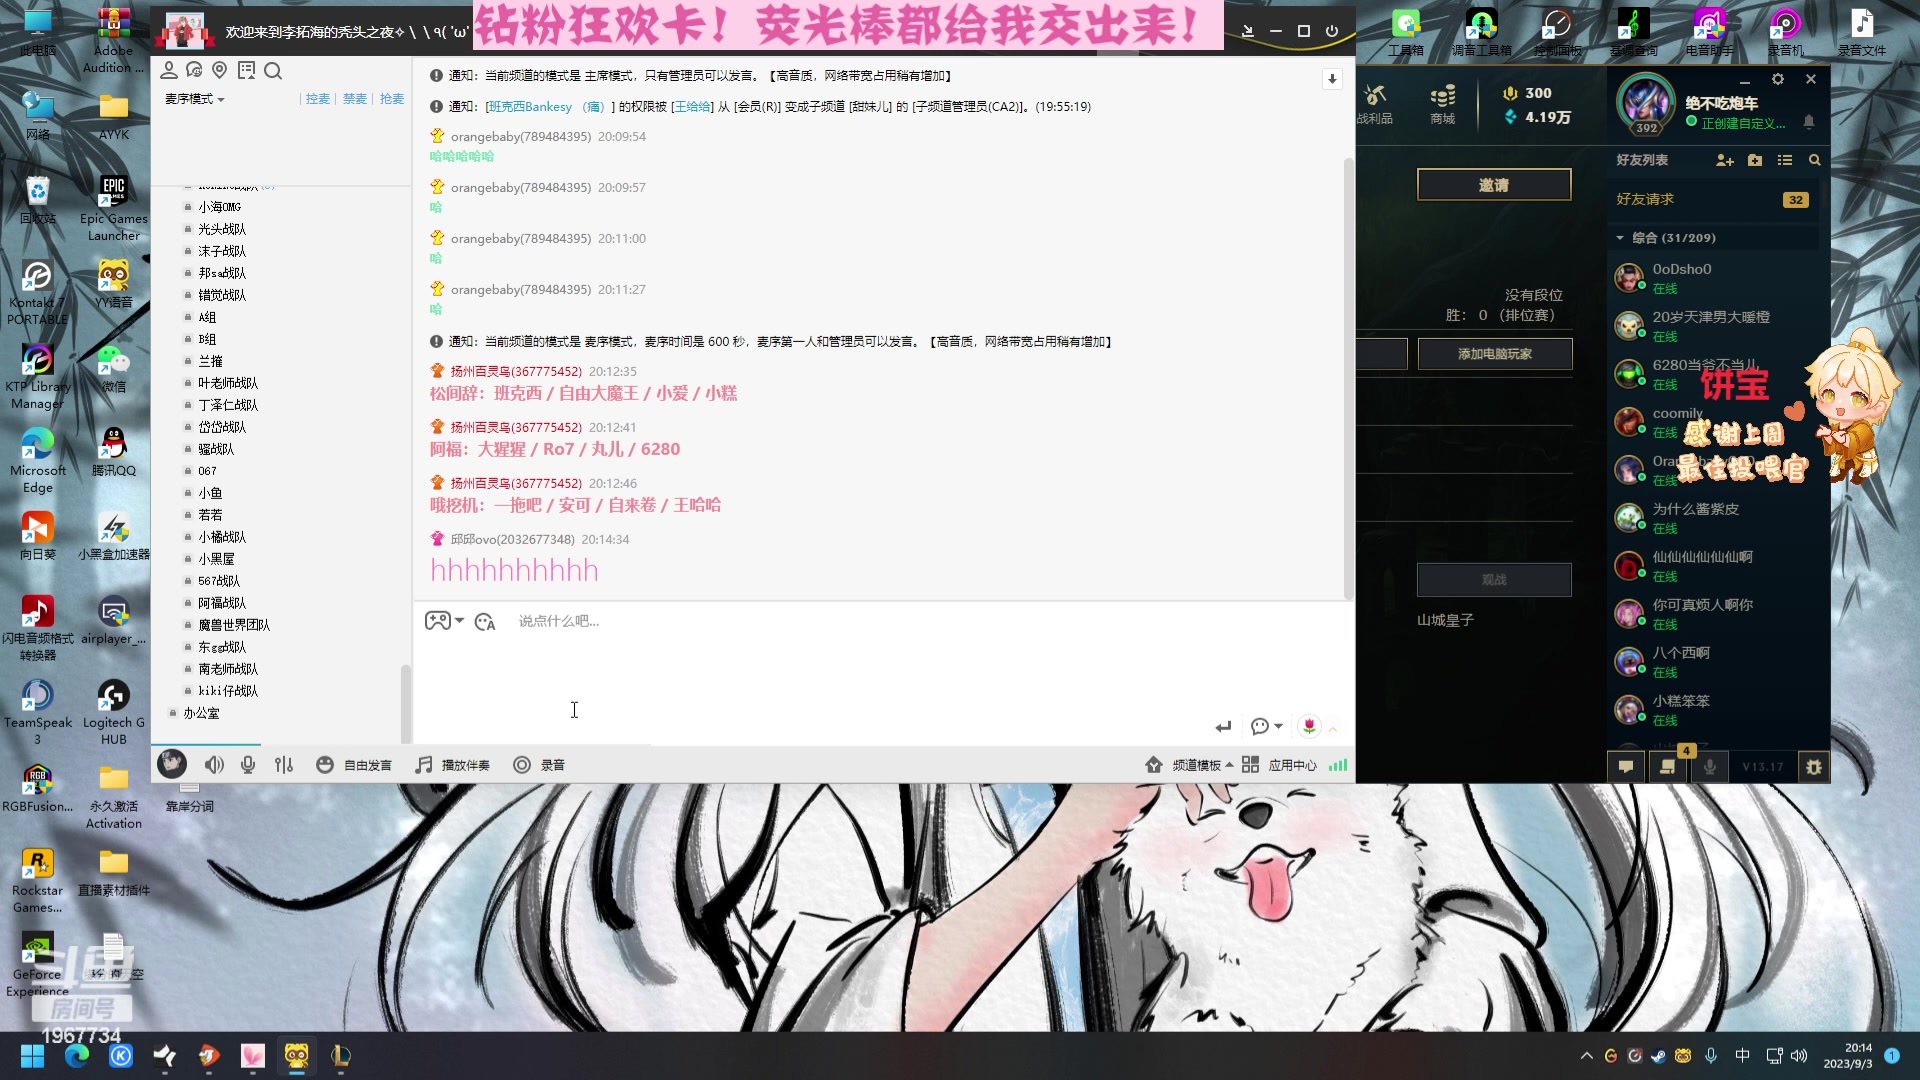Image resolution: width=1920 pixels, height=1080 pixels.
Task: Open Microsoft Edge from the taskbar
Action: pyautogui.click(x=77, y=1056)
